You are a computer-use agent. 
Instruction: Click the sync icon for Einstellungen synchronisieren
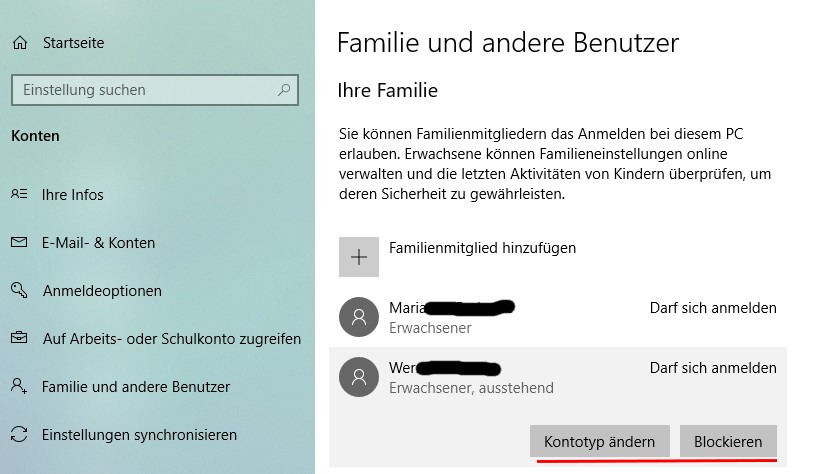tap(19, 434)
